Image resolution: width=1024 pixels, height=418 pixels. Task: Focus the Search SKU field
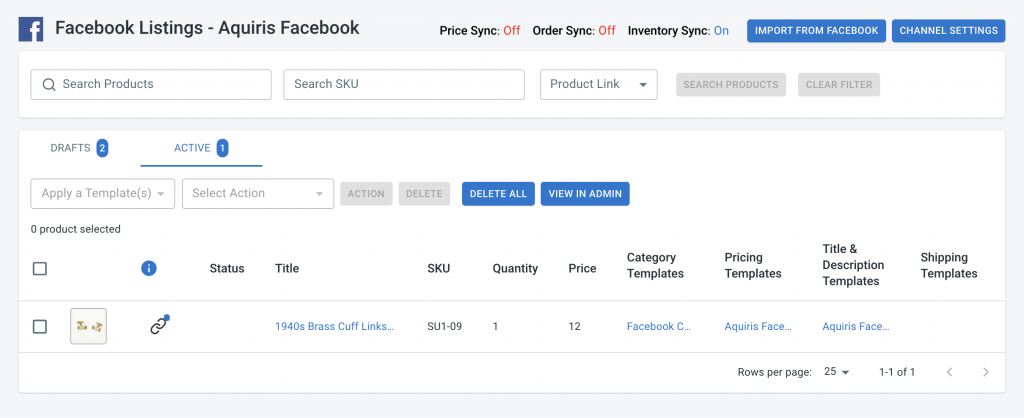click(x=404, y=84)
